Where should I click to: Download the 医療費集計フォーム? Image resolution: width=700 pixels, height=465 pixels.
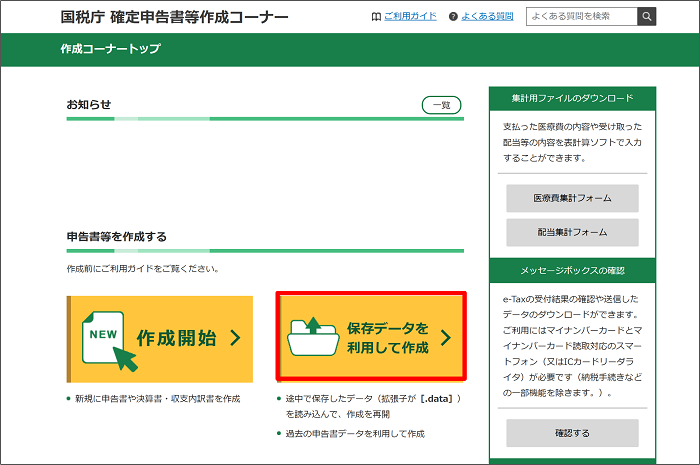(572, 198)
